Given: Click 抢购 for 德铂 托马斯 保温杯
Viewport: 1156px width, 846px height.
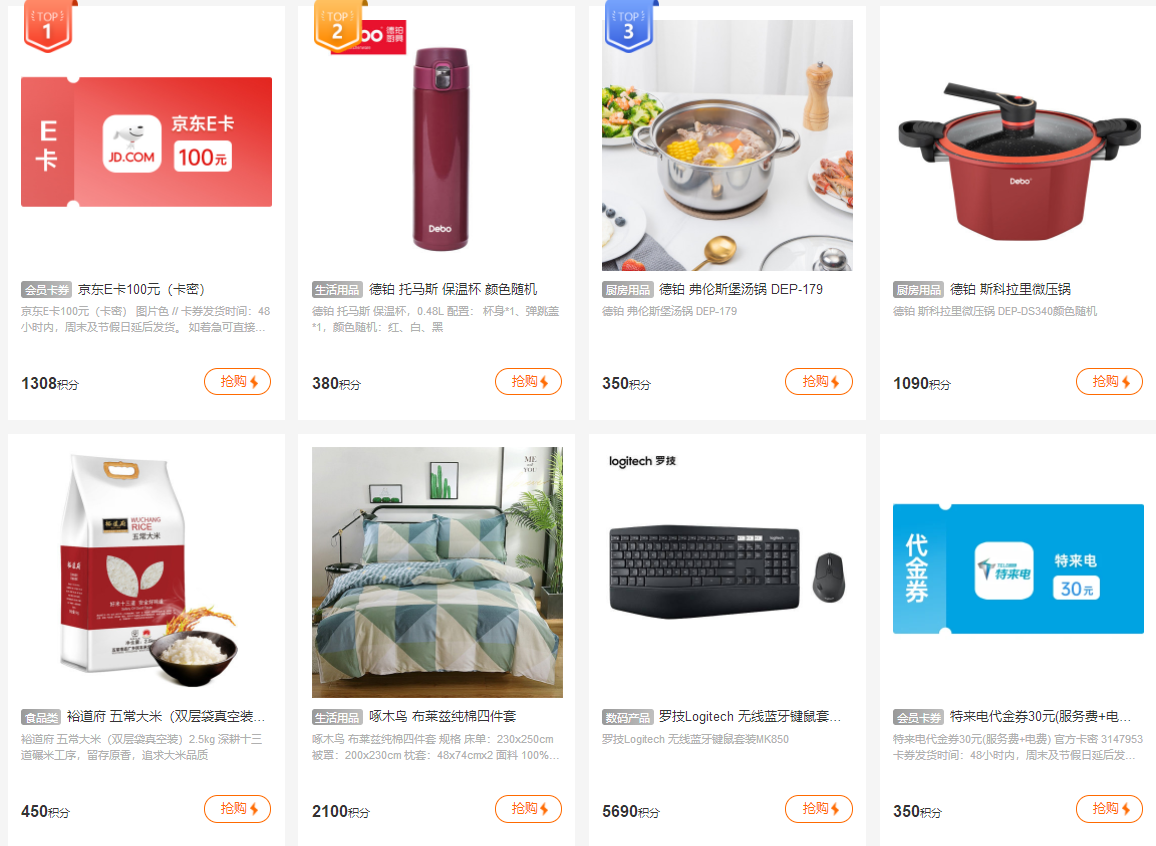Looking at the screenshot, I should coord(528,382).
